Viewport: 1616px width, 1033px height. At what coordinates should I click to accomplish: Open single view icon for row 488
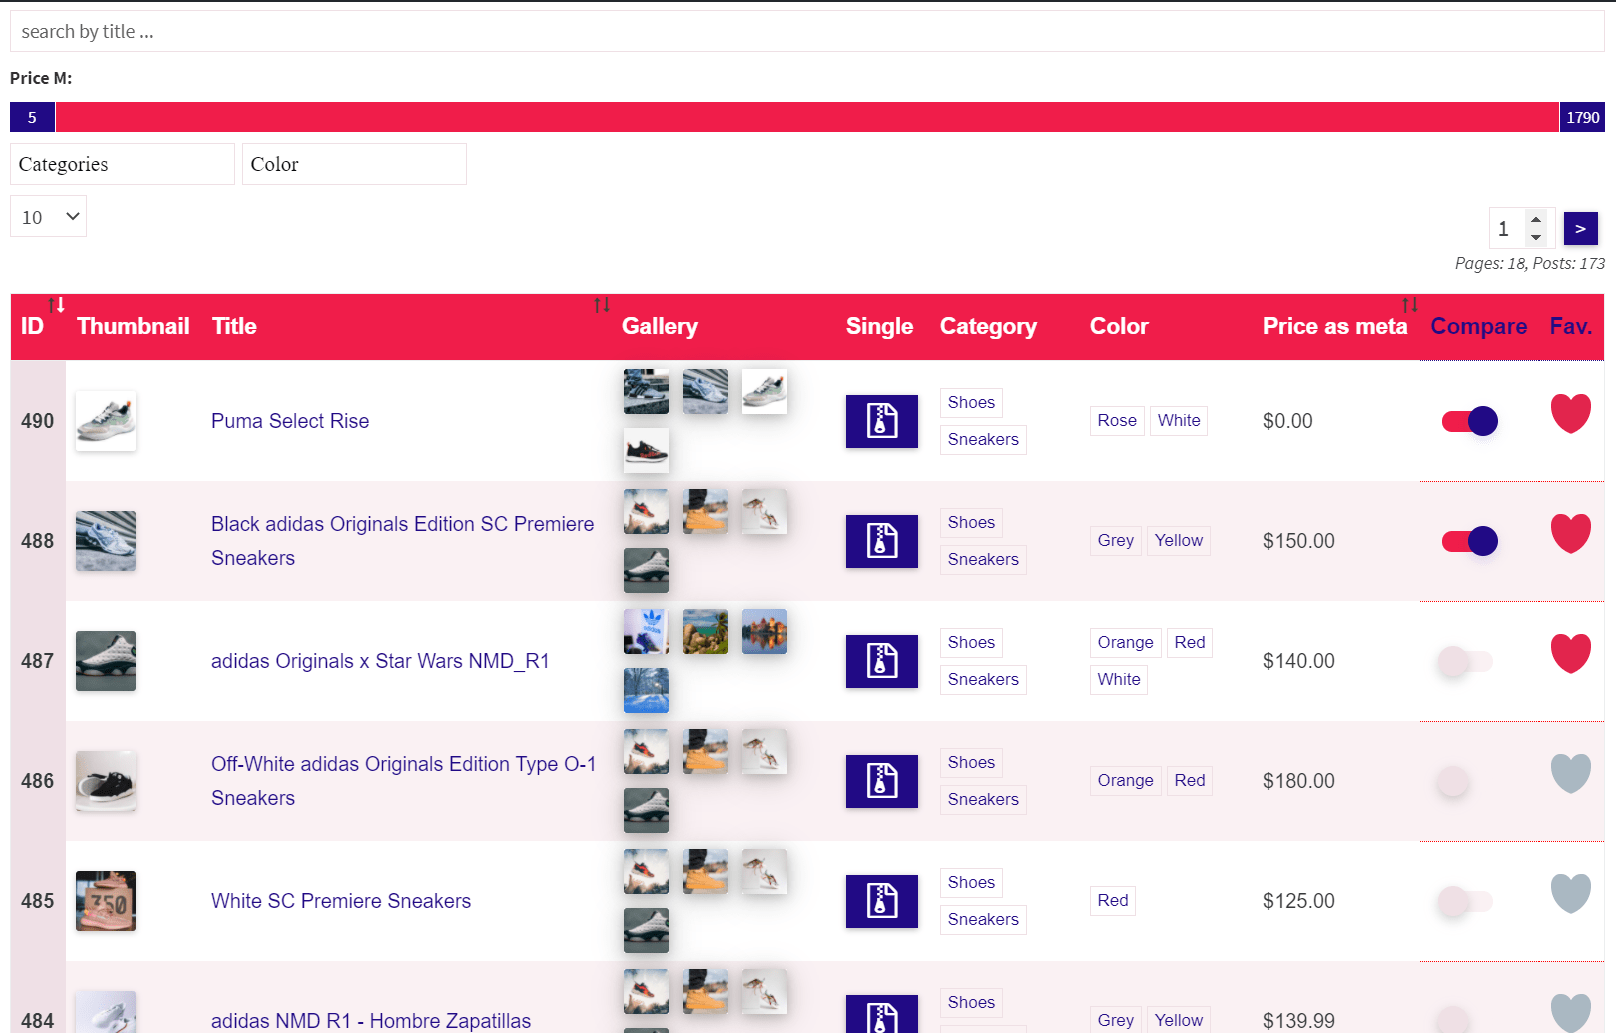click(881, 541)
